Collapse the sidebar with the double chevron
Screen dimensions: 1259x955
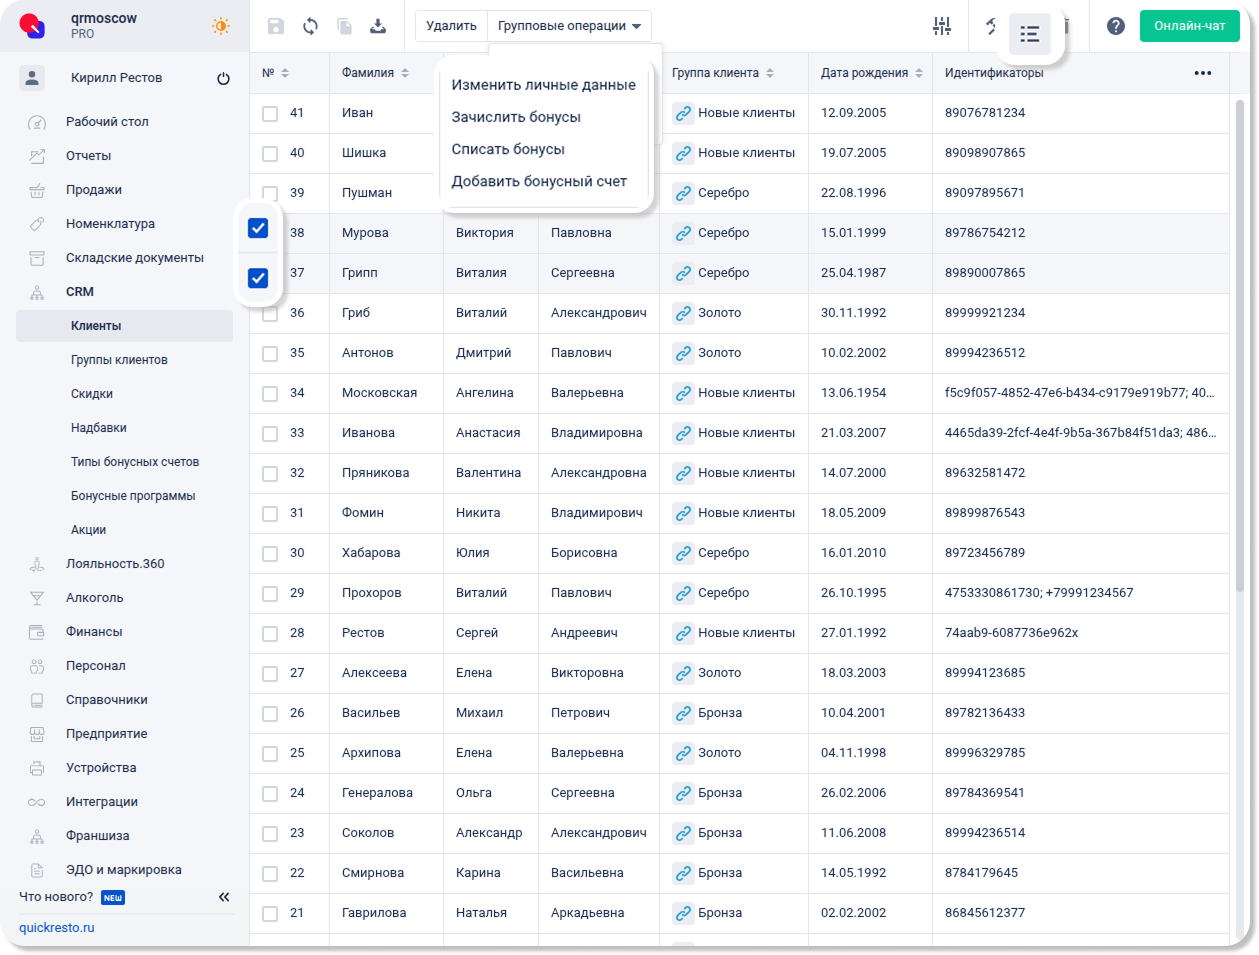(224, 897)
